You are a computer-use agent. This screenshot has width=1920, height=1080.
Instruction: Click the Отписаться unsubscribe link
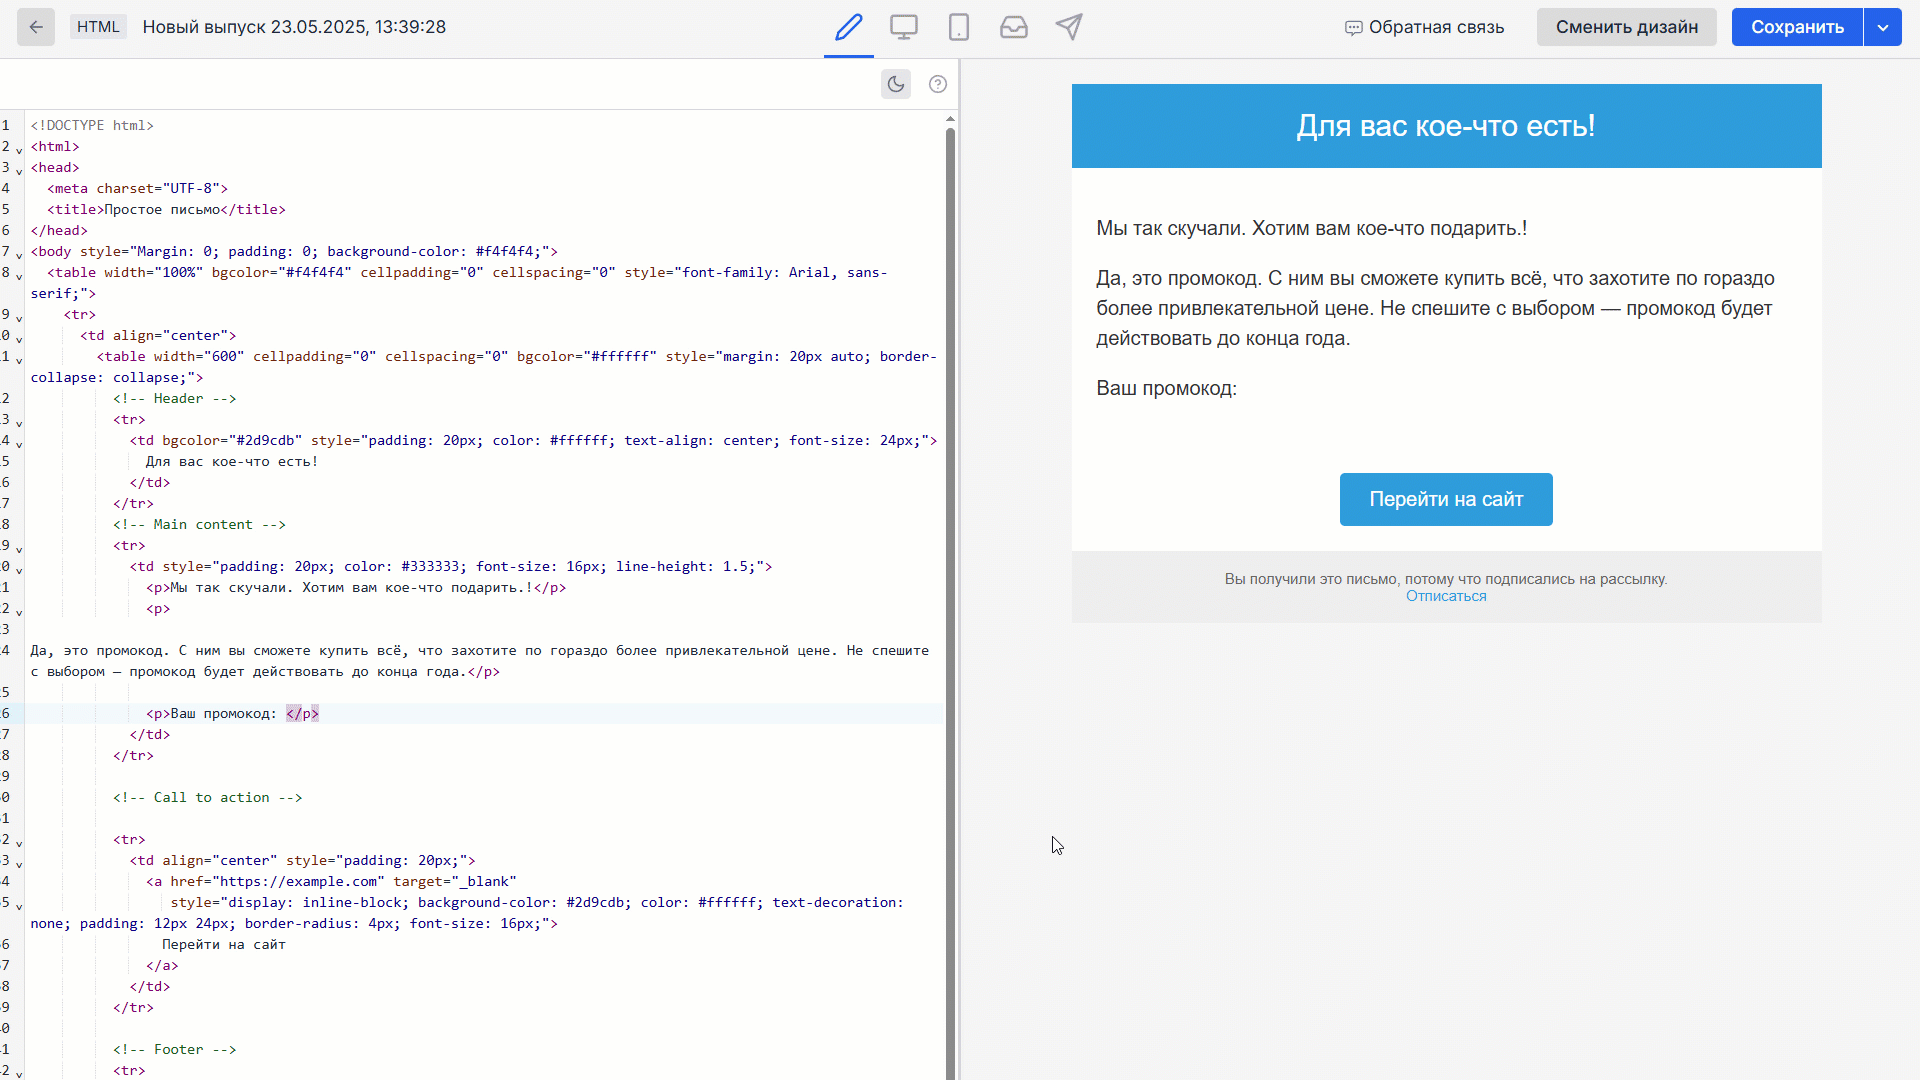[1446, 595]
